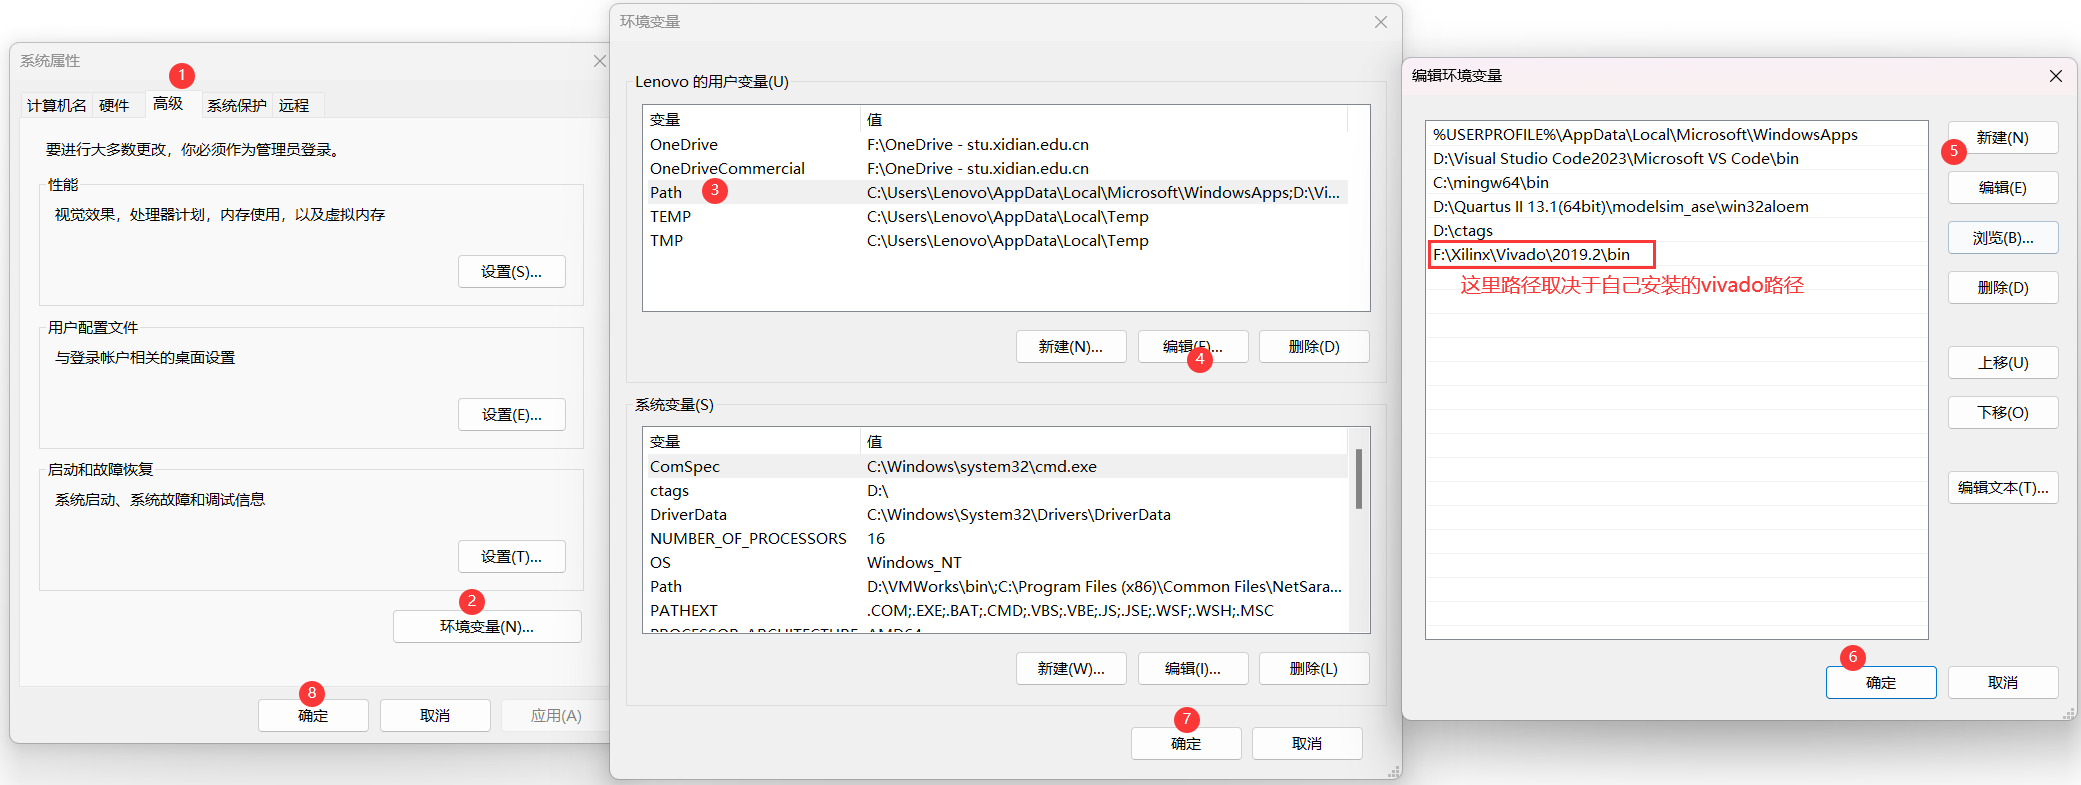The width and height of the screenshot is (2081, 785).
Task: Select the system Path variable row
Action: 995,587
